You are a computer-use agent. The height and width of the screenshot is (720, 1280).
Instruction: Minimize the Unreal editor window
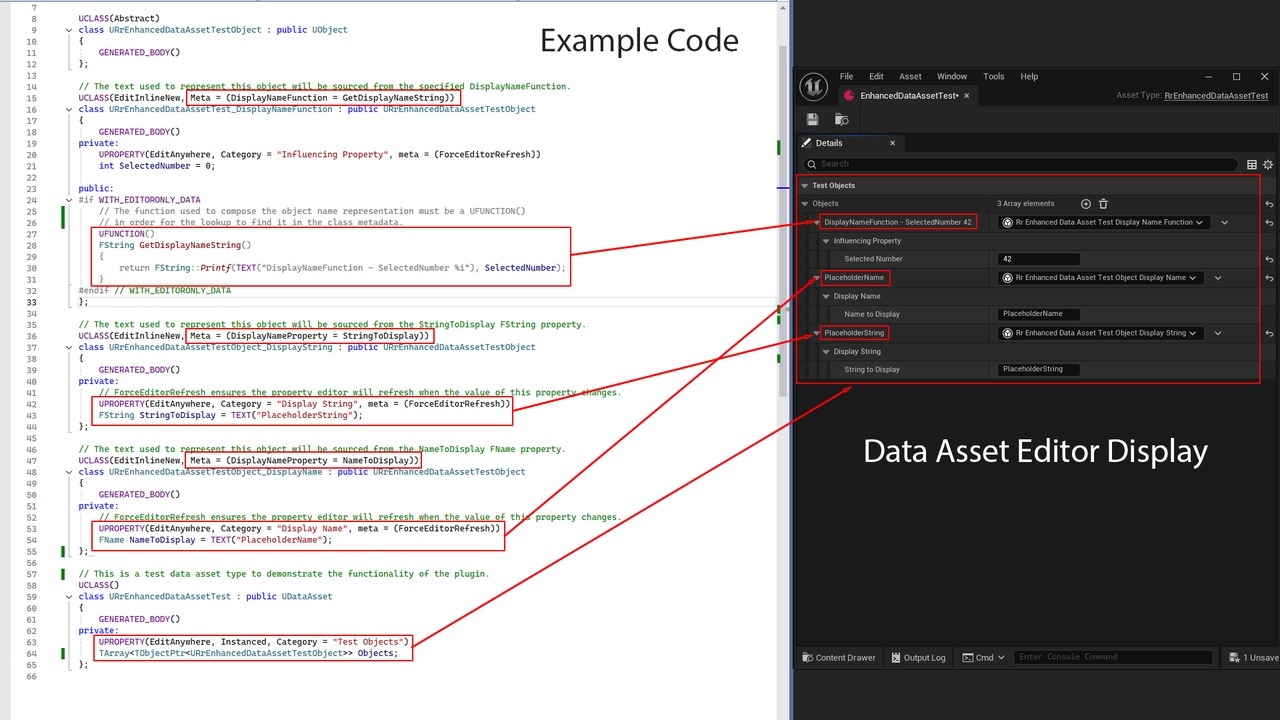point(1208,76)
